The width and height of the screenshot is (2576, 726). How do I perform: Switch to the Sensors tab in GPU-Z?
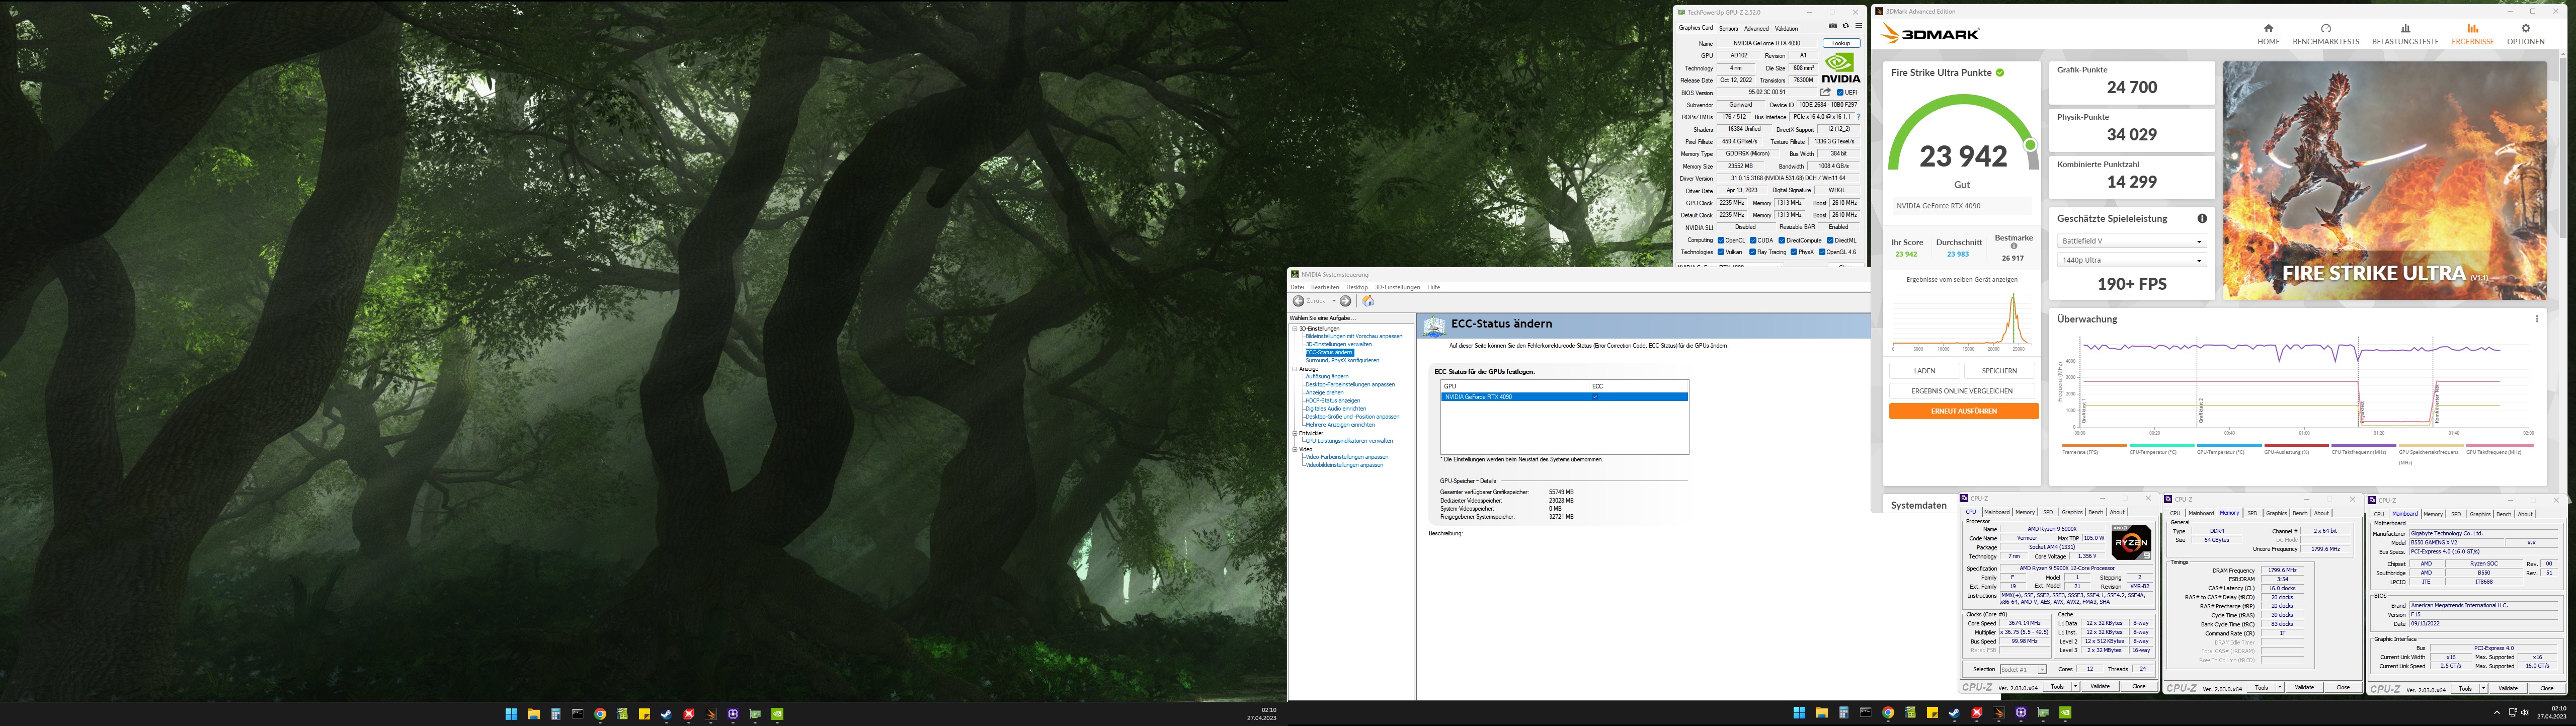(x=1728, y=28)
